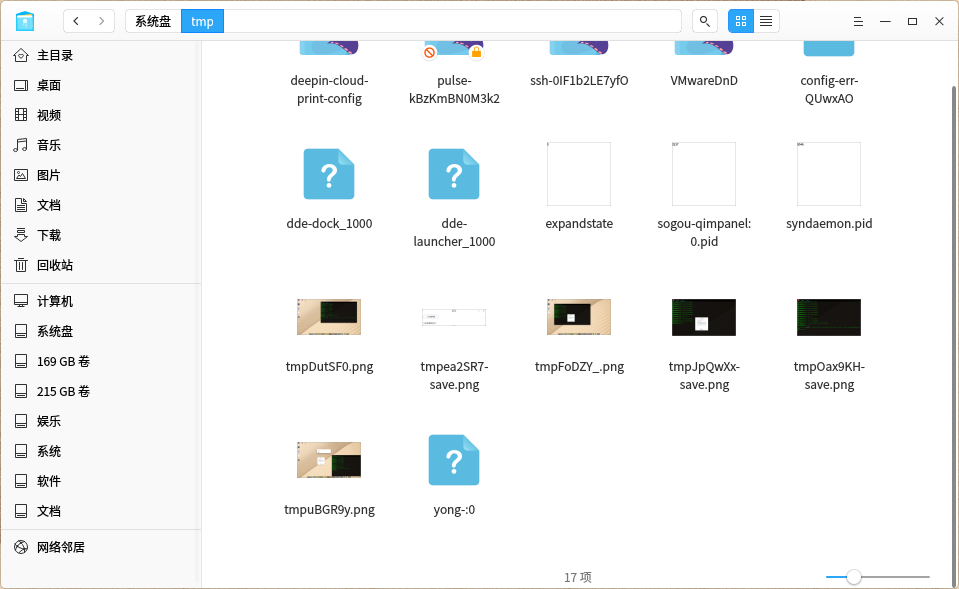This screenshot has width=959, height=589.
Task: Click the pulse-kBzKmBN0M3k2 folder name
Action: (x=454, y=89)
